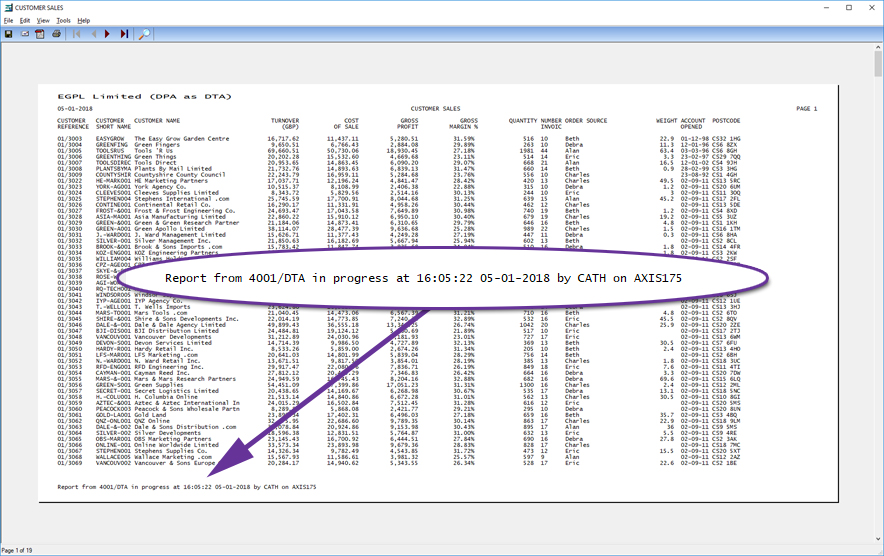Click 'Continental Retail Co.' customer name
Viewport: 884px width, 556px height.
[173, 205]
